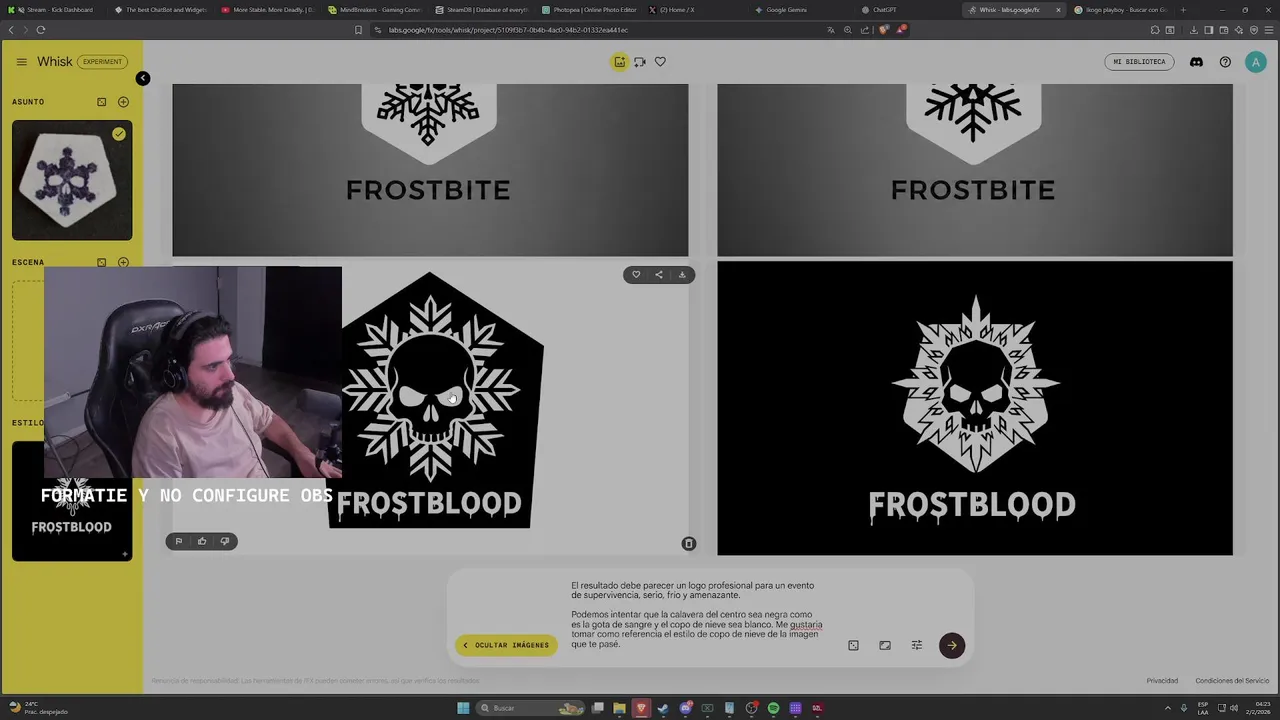Click OCULTAR IMÁGENES button
This screenshot has height=720, width=1280.
click(506, 645)
